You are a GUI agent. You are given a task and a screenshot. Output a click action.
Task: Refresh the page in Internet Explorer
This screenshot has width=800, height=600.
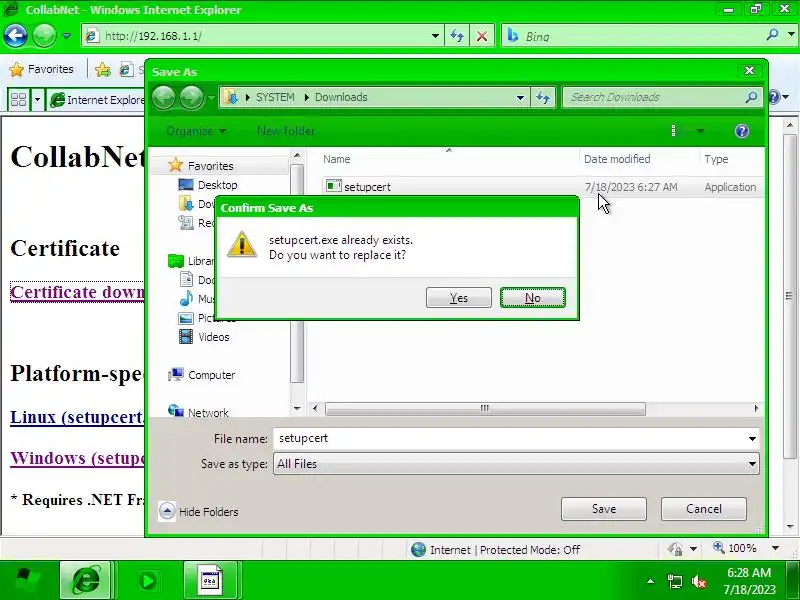coord(457,36)
